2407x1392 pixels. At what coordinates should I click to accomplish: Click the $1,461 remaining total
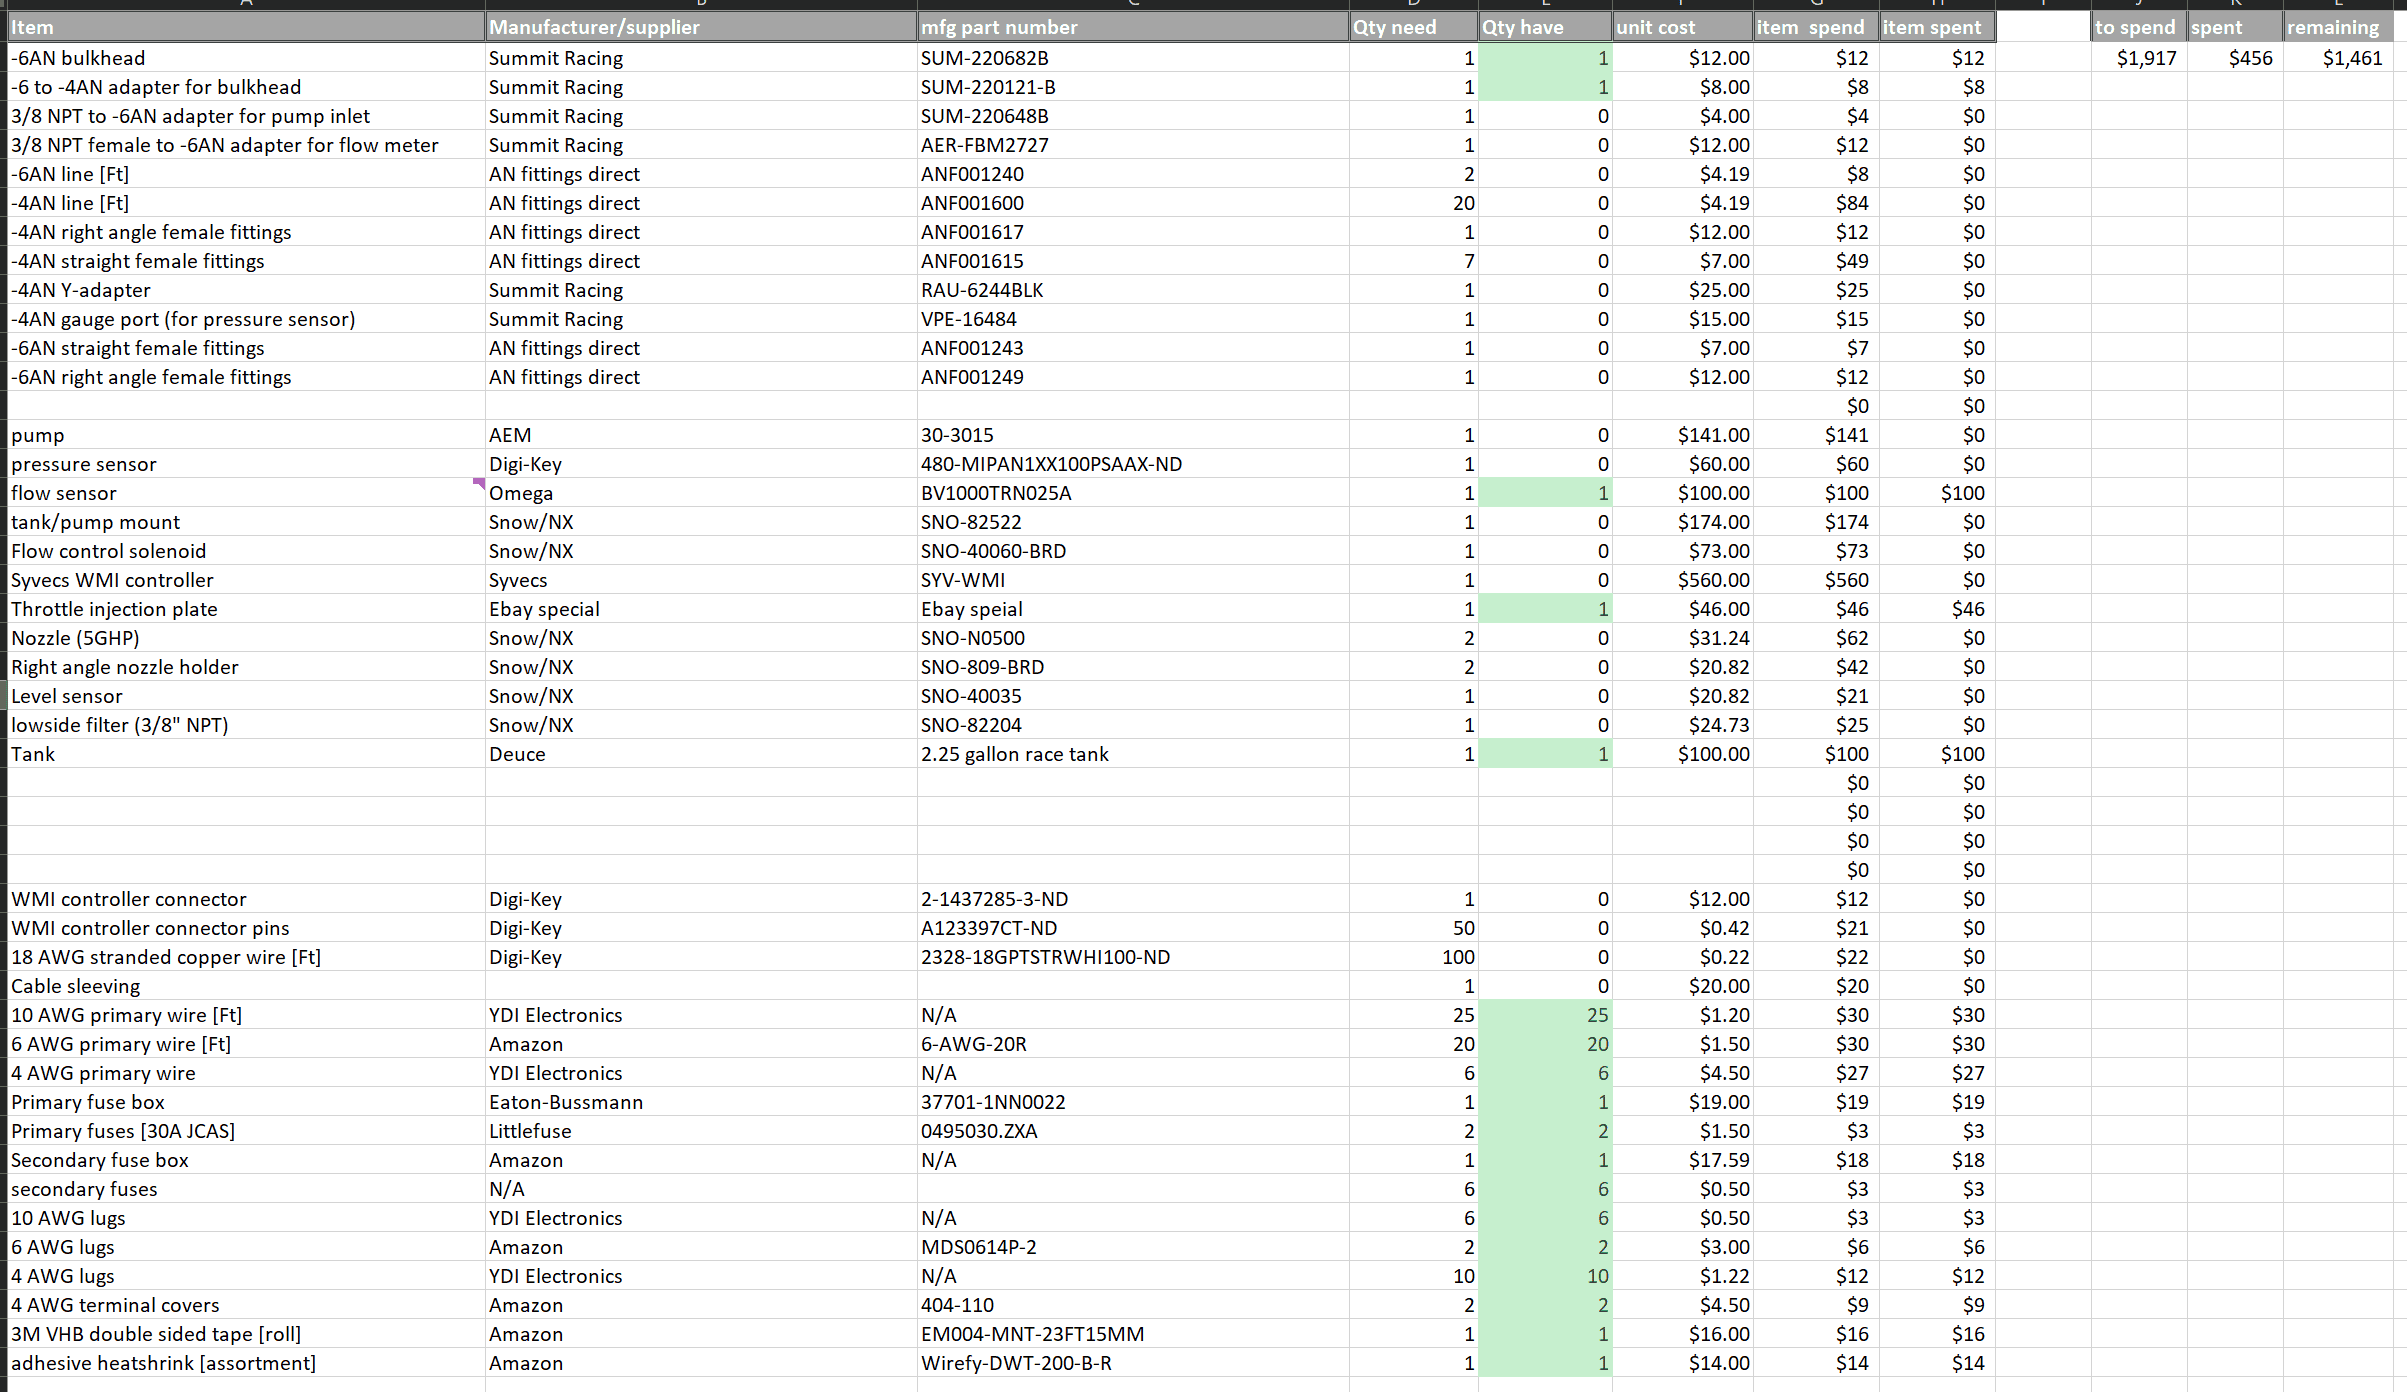(x=2338, y=58)
